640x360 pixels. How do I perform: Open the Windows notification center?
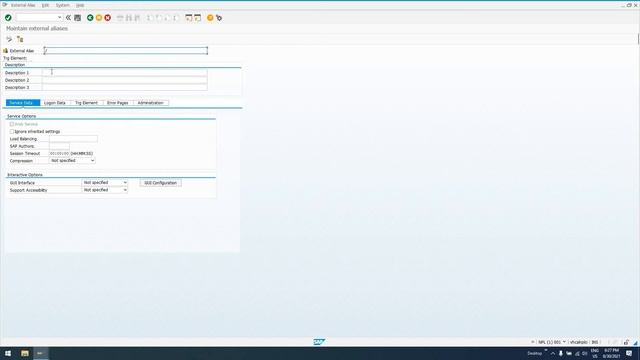[629, 353]
